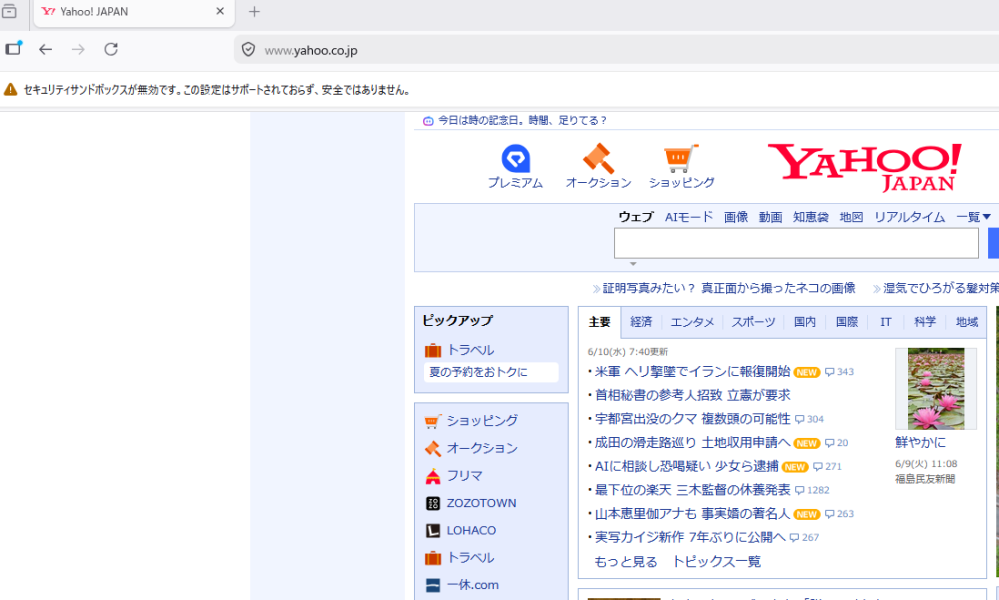
Task: Switch to the IT news tab
Action: click(886, 322)
